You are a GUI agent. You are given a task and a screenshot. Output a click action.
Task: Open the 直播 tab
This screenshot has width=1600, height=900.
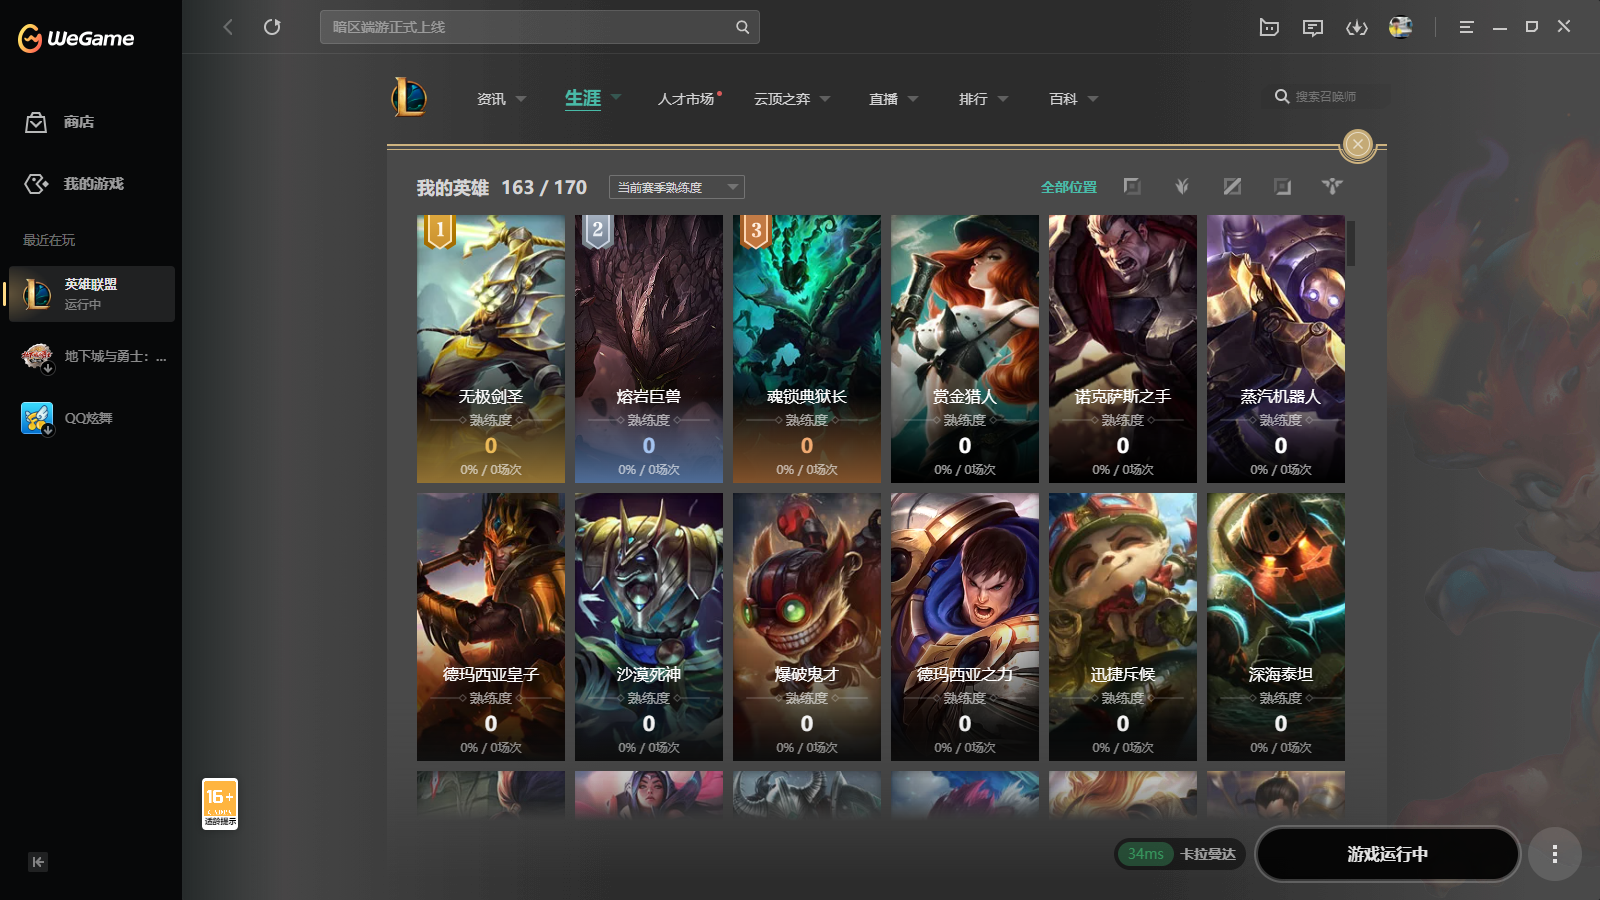tap(883, 99)
